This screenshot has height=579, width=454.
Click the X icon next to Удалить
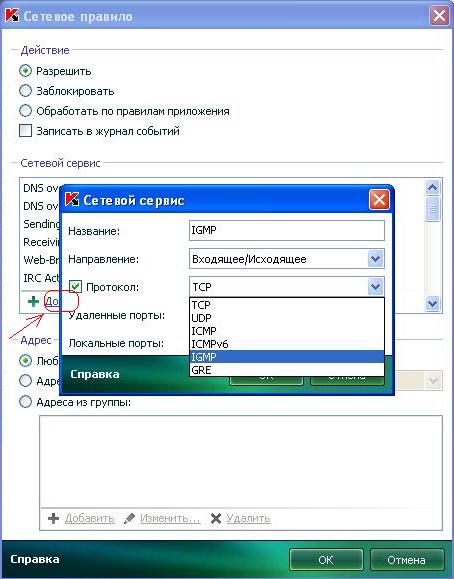tap(216, 518)
